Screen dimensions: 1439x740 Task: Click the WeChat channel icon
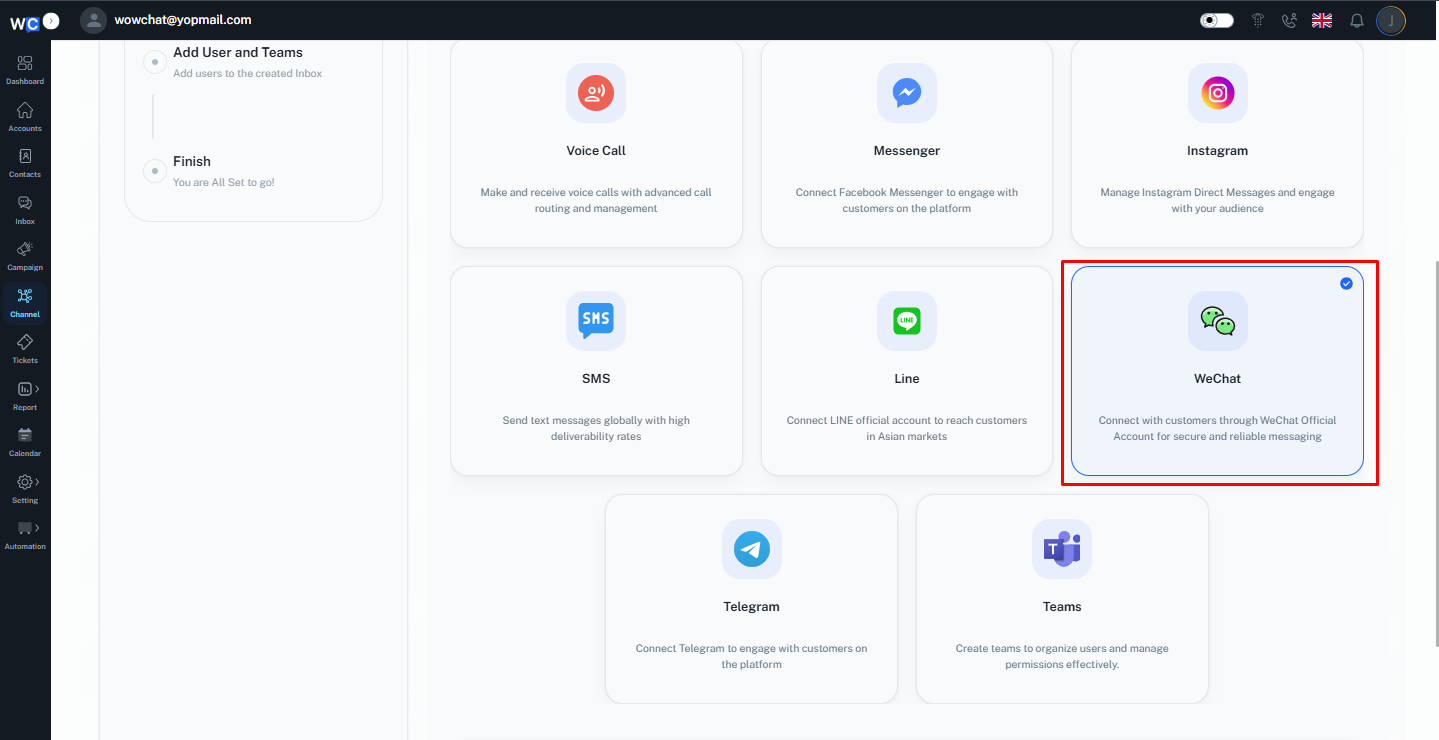pos(1218,321)
